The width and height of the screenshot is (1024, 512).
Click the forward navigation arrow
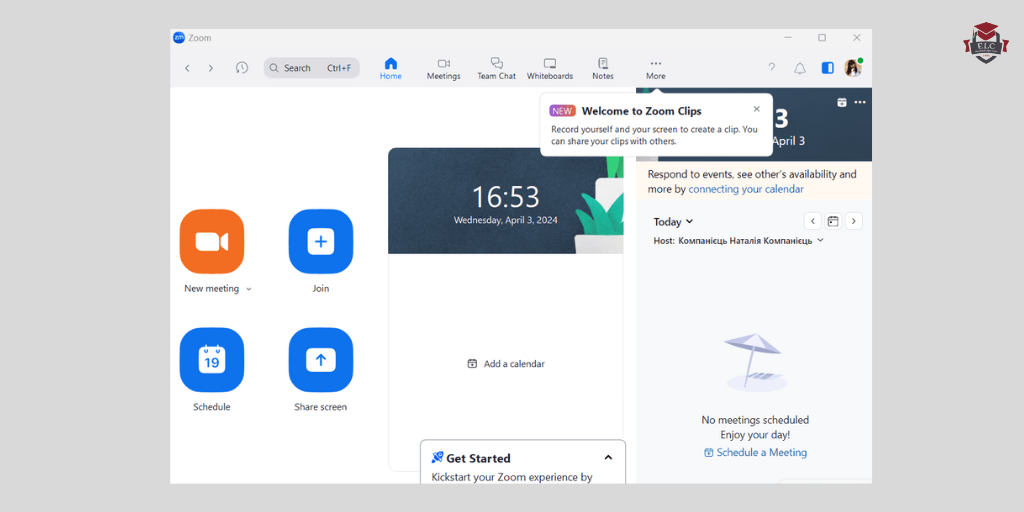(210, 68)
